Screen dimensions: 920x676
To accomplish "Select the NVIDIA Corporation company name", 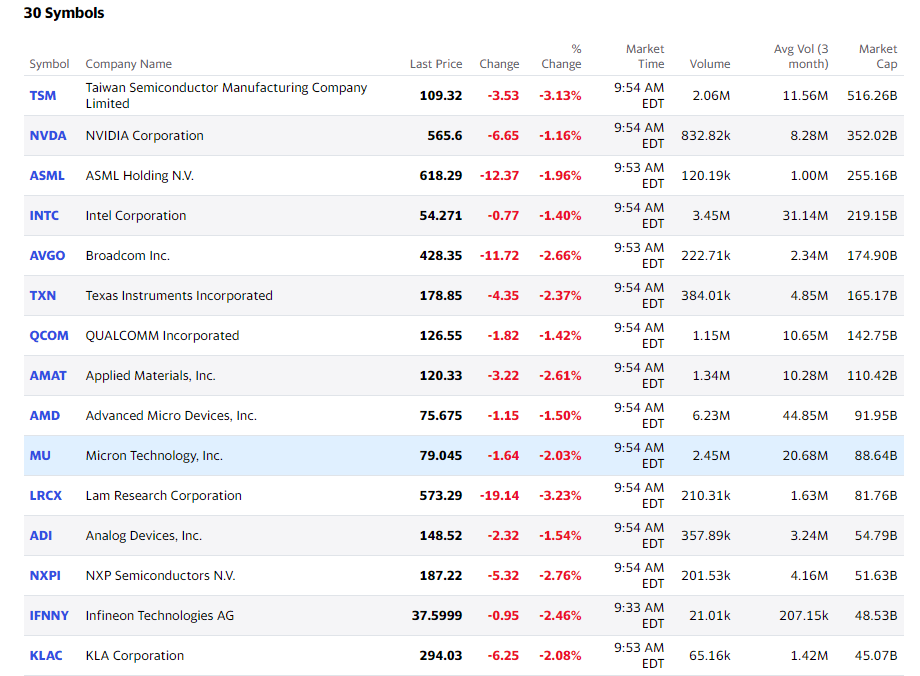I will [144, 136].
